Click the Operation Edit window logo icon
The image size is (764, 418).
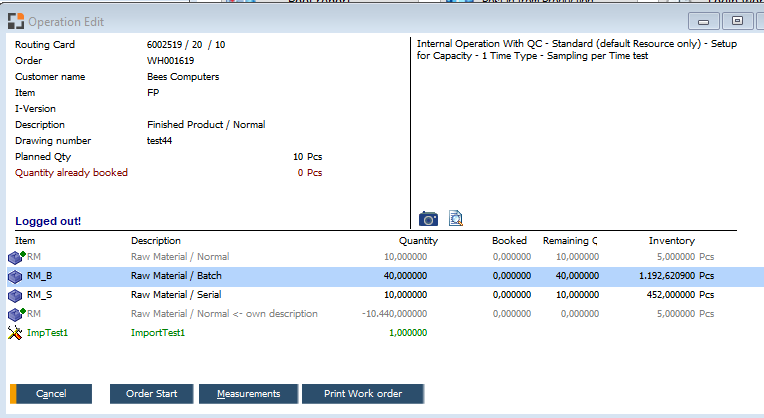16,21
